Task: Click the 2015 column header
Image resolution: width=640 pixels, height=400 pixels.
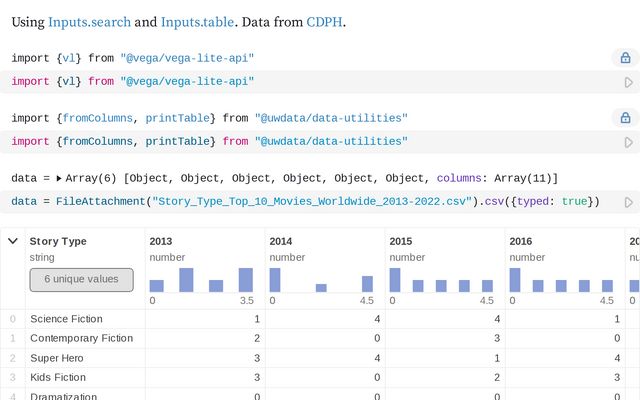Action: (401, 241)
